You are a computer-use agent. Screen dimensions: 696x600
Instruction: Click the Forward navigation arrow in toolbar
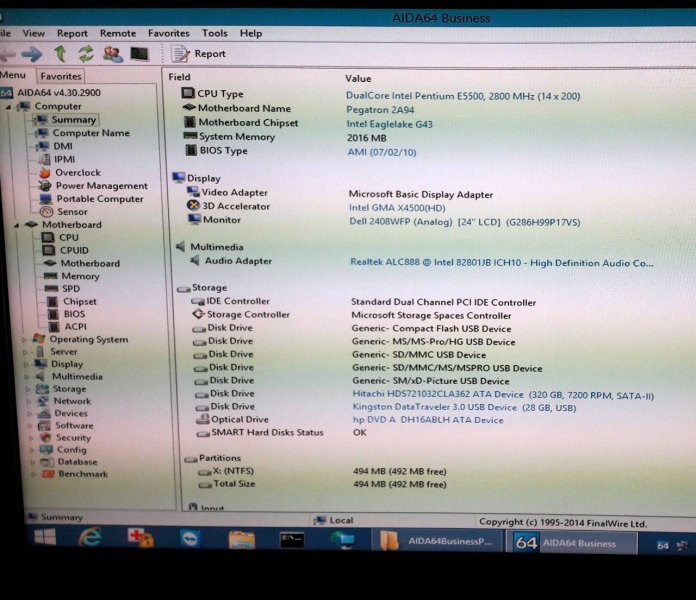point(32,54)
